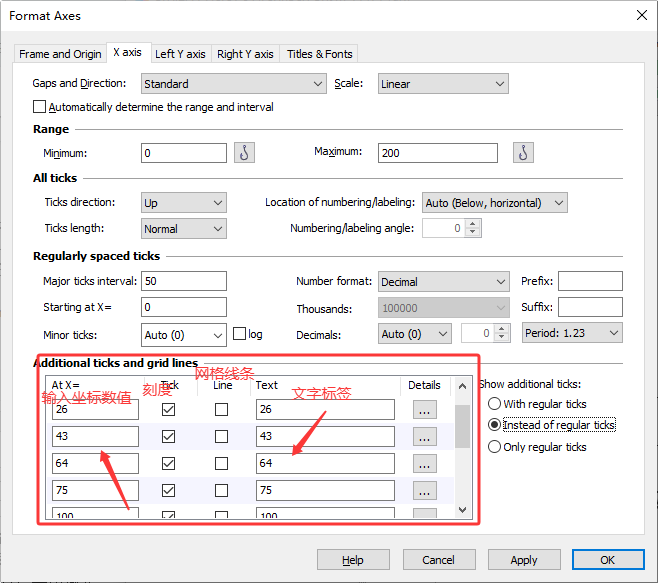Click the Starting at X= field
The image size is (658, 583).
(184, 307)
